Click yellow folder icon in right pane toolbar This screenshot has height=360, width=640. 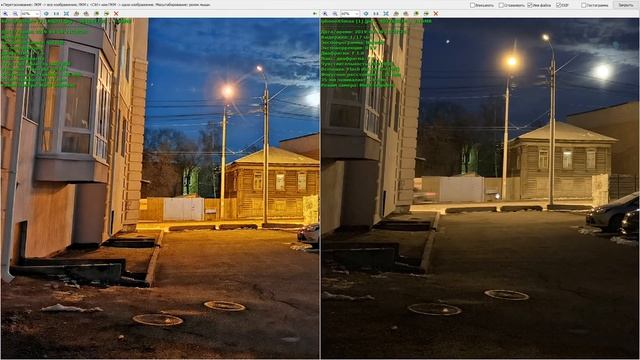click(426, 13)
